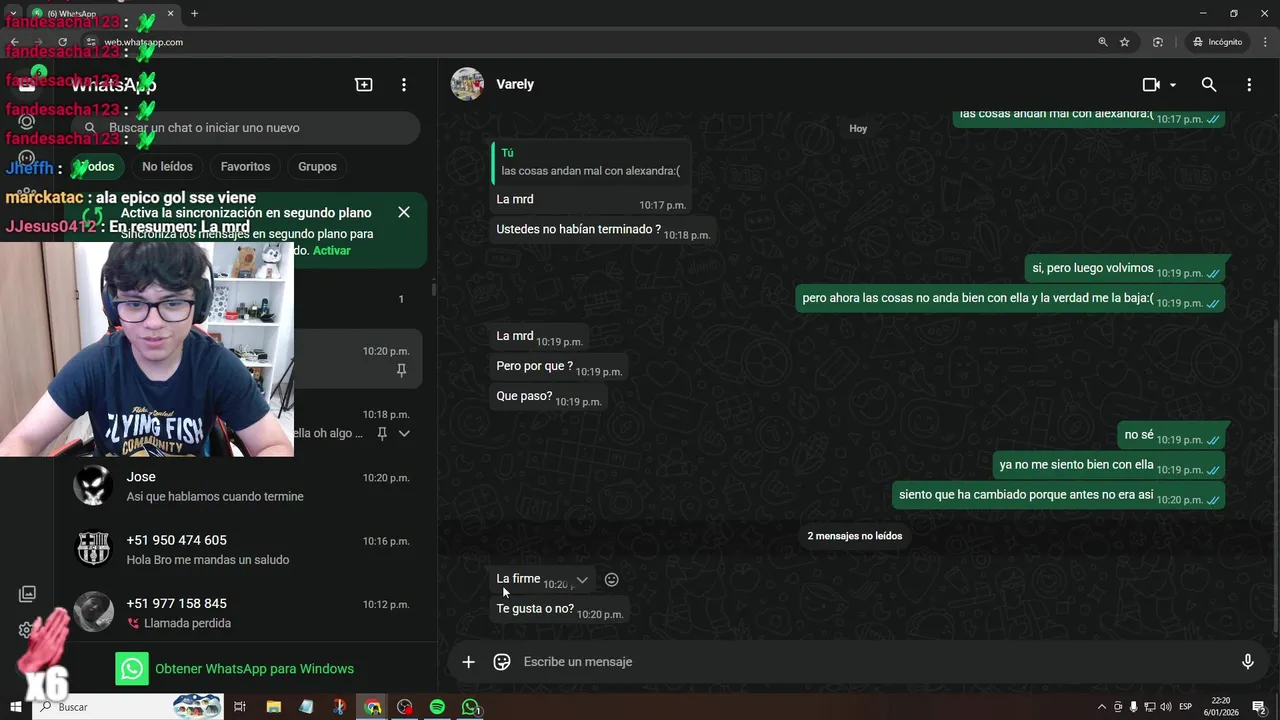Open the WhatsApp taskbar app

coord(470,707)
